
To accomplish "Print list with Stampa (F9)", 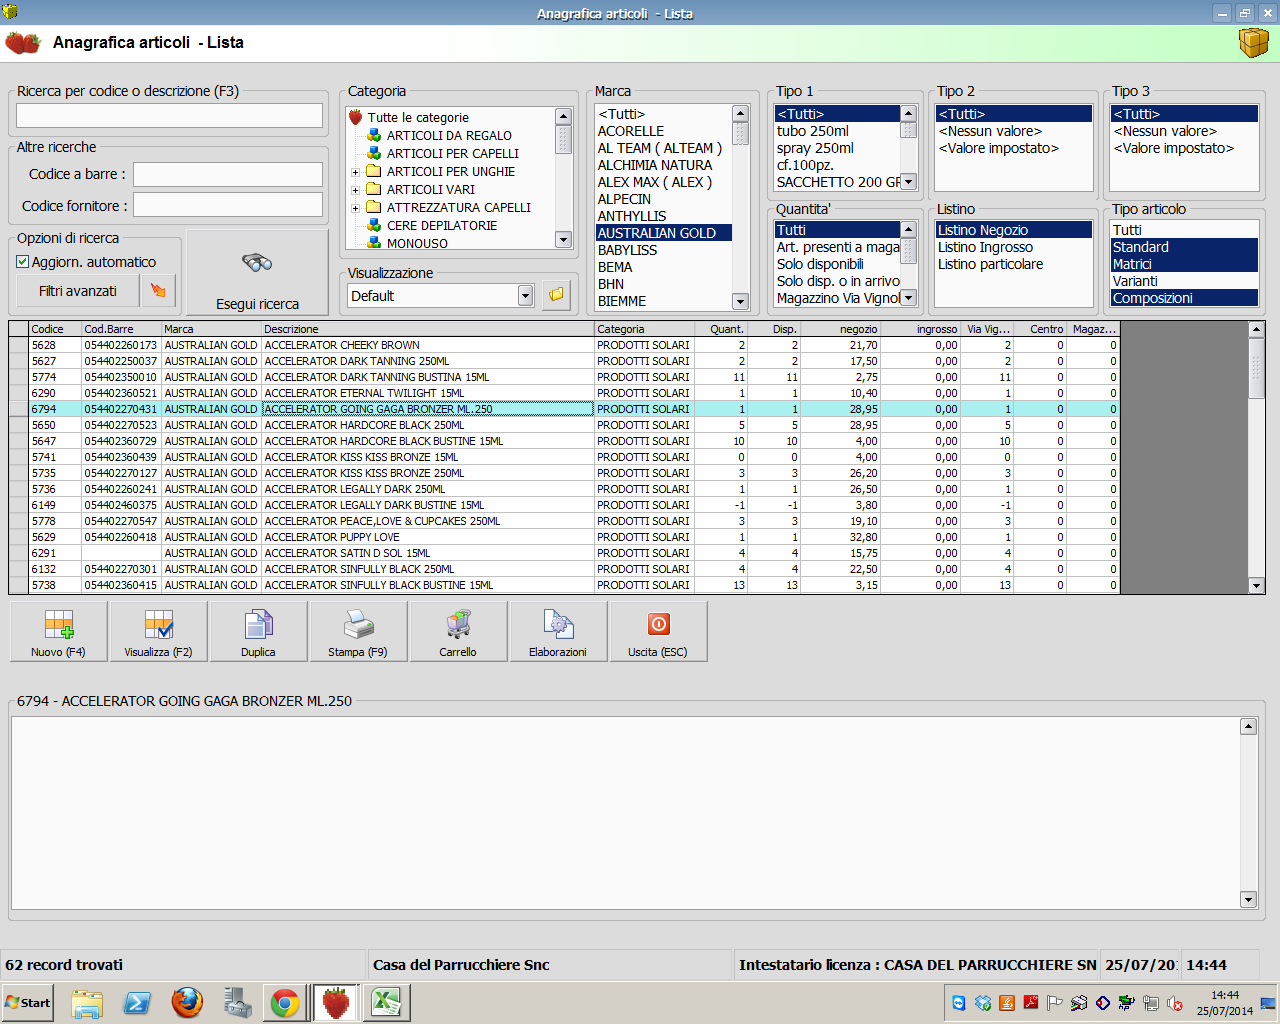I will (358, 631).
